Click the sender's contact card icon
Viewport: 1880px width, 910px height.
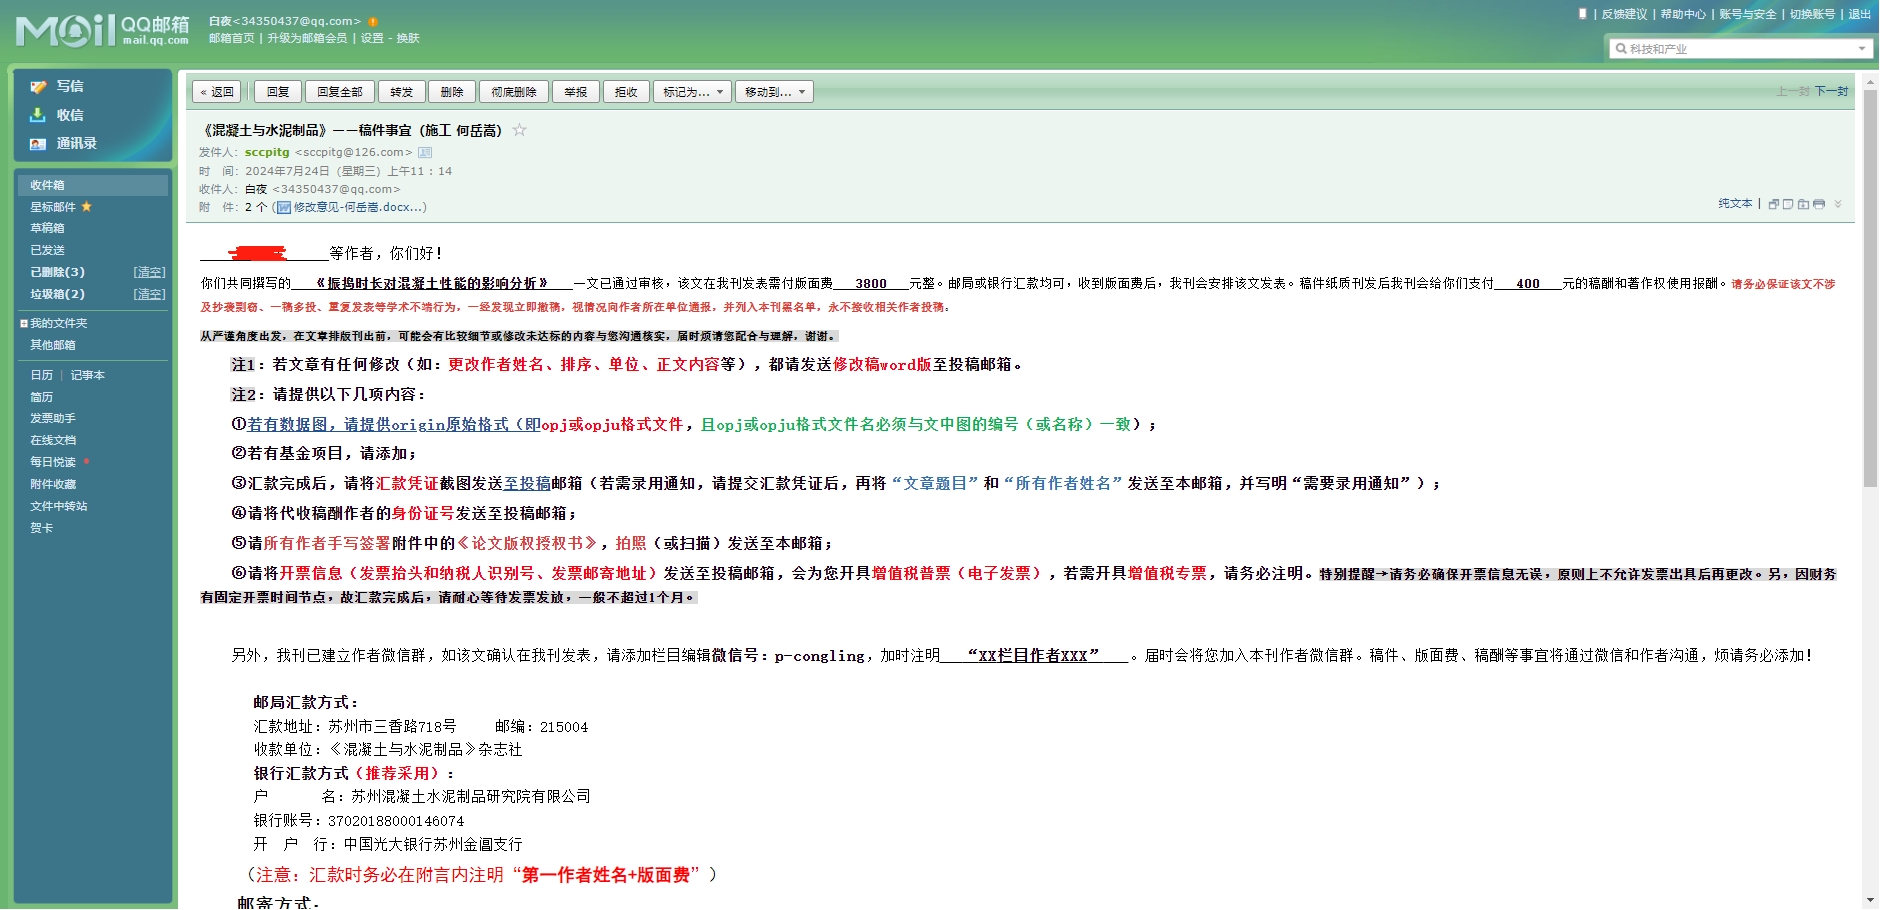tap(425, 153)
